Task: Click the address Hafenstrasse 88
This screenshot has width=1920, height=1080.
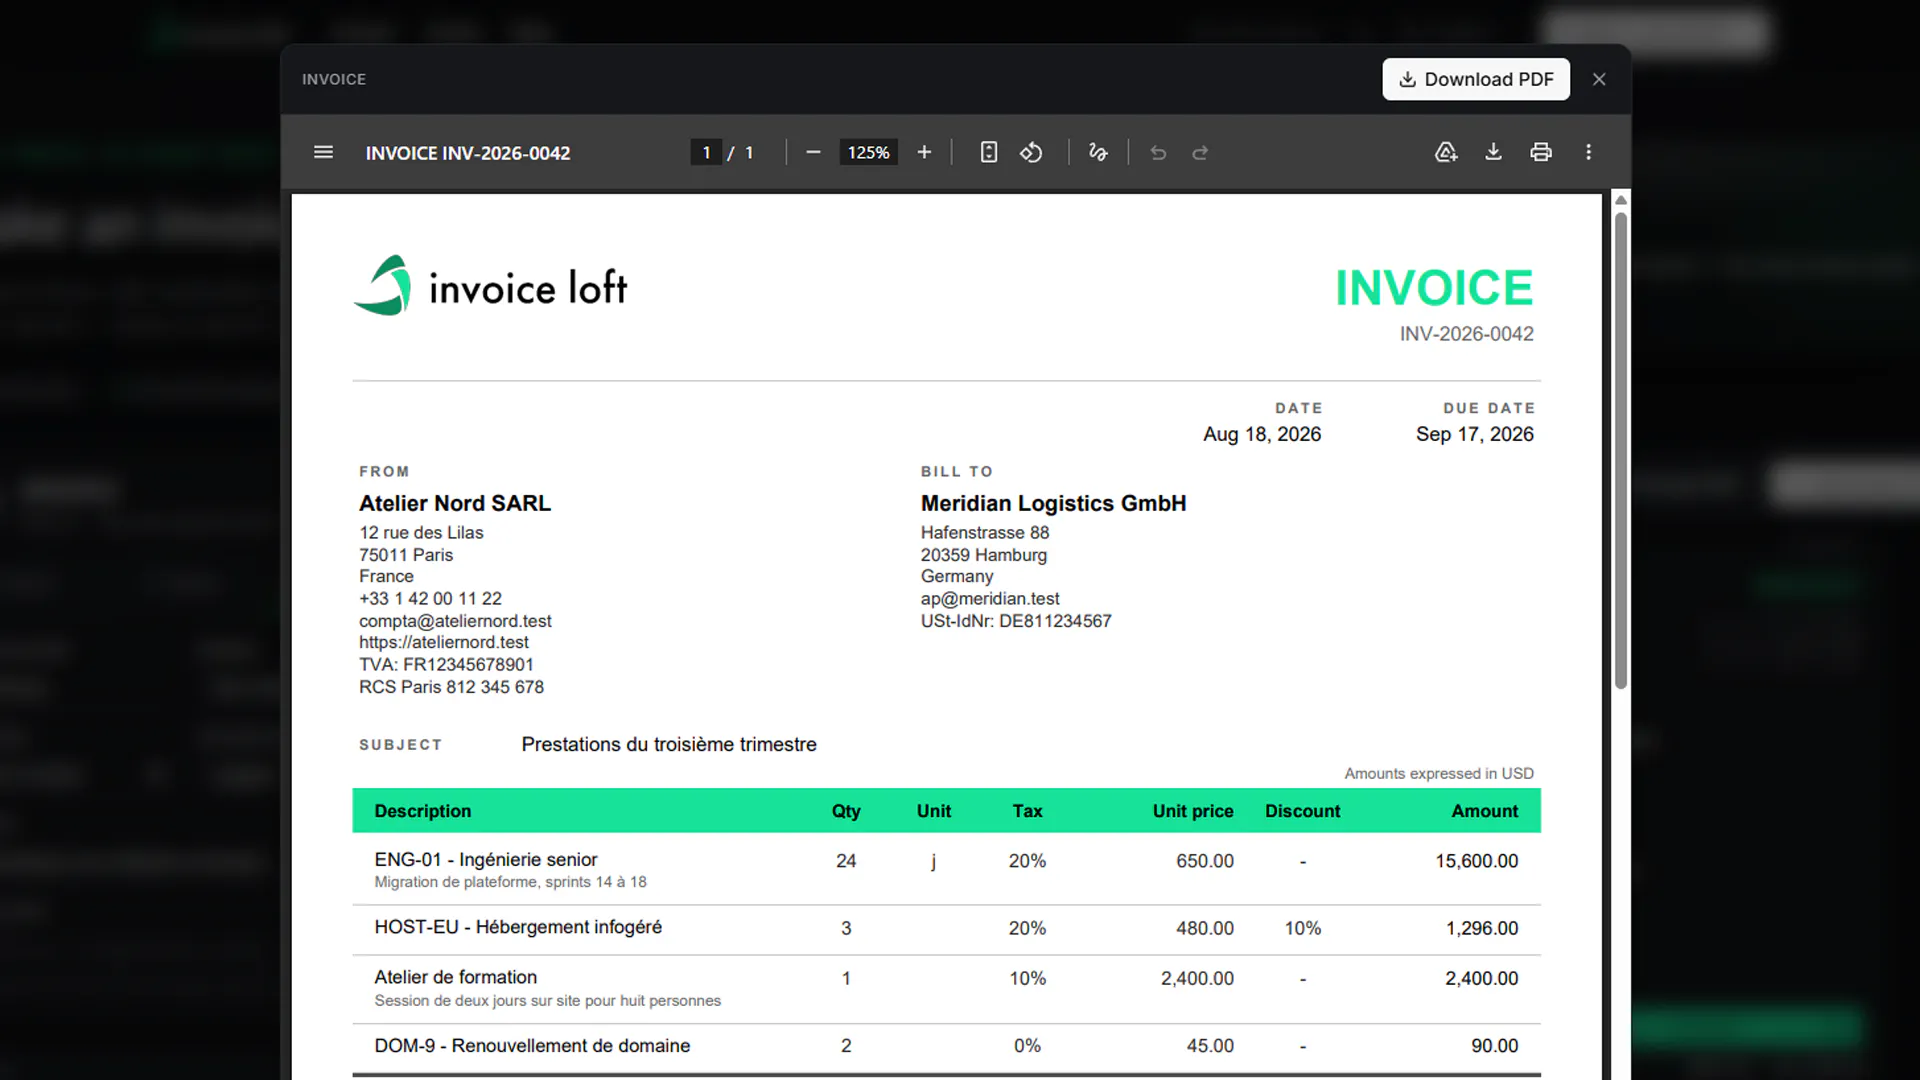Action: point(985,533)
